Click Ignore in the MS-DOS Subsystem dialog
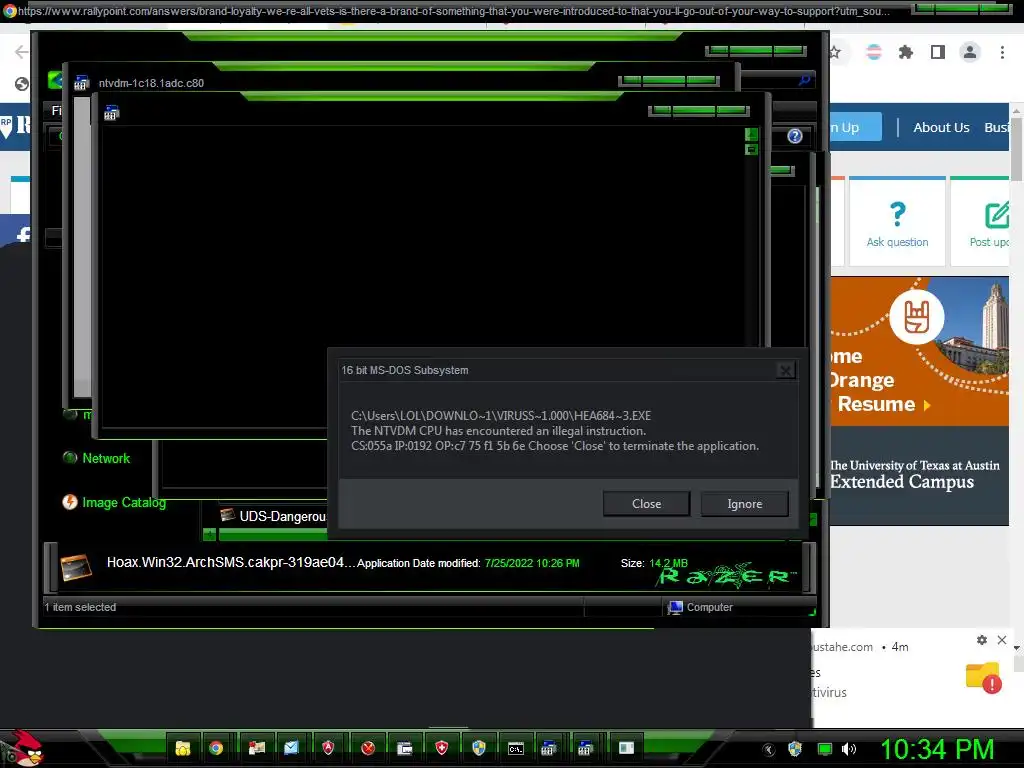The height and width of the screenshot is (768, 1024). coord(744,504)
